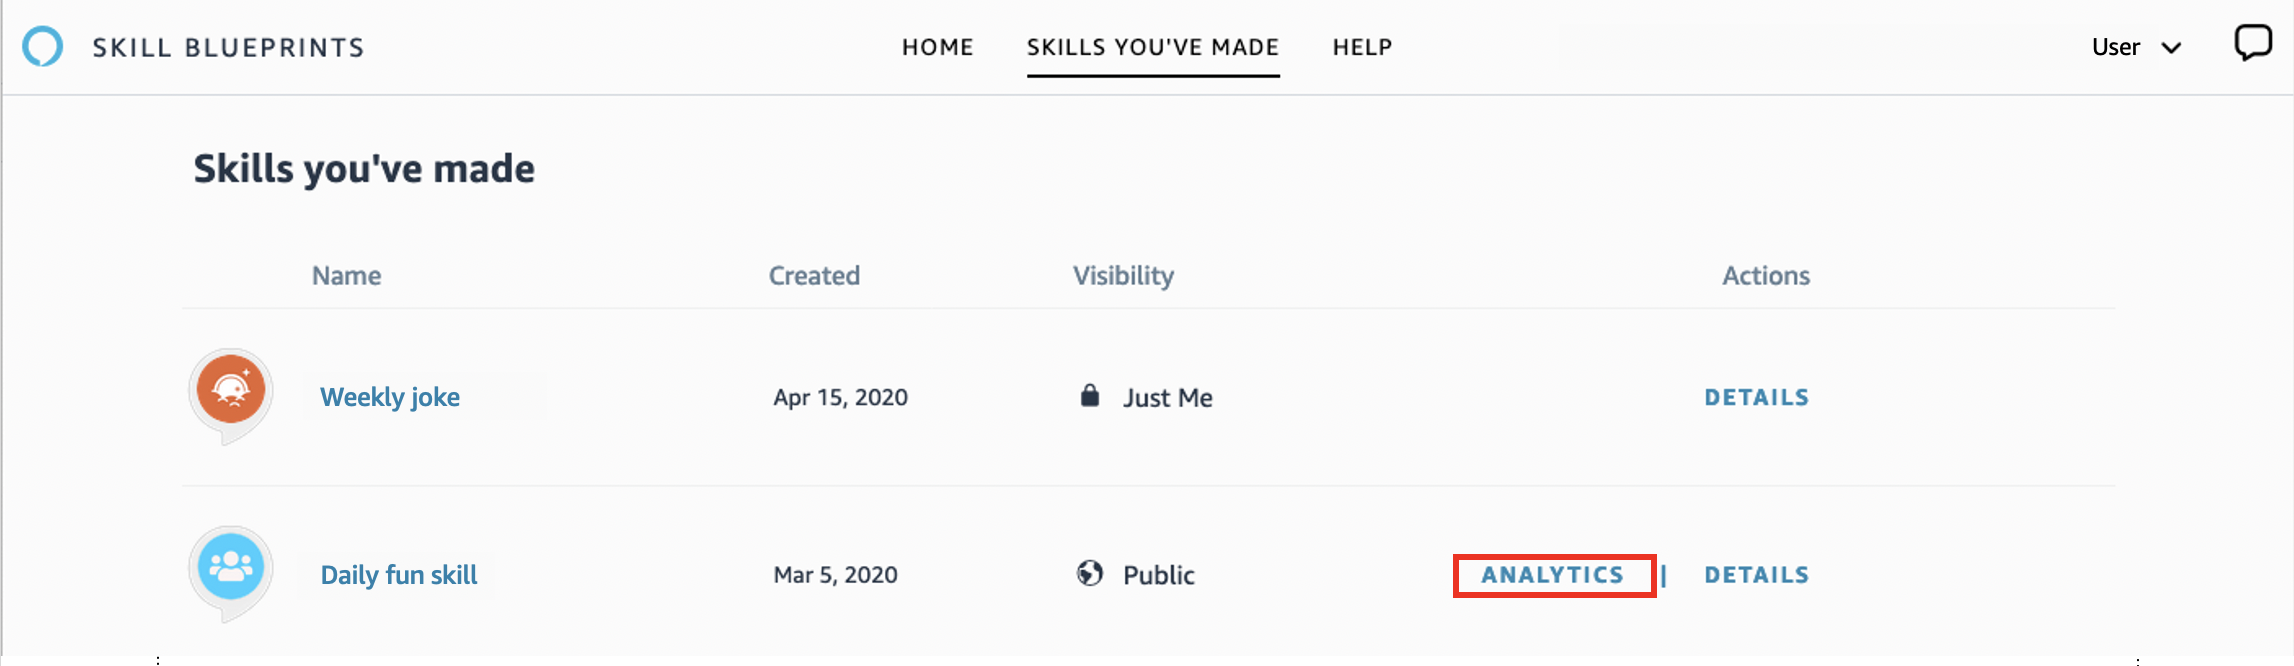Viewport: 2294px width, 666px height.
Task: Open the HELP section
Action: 1361,46
